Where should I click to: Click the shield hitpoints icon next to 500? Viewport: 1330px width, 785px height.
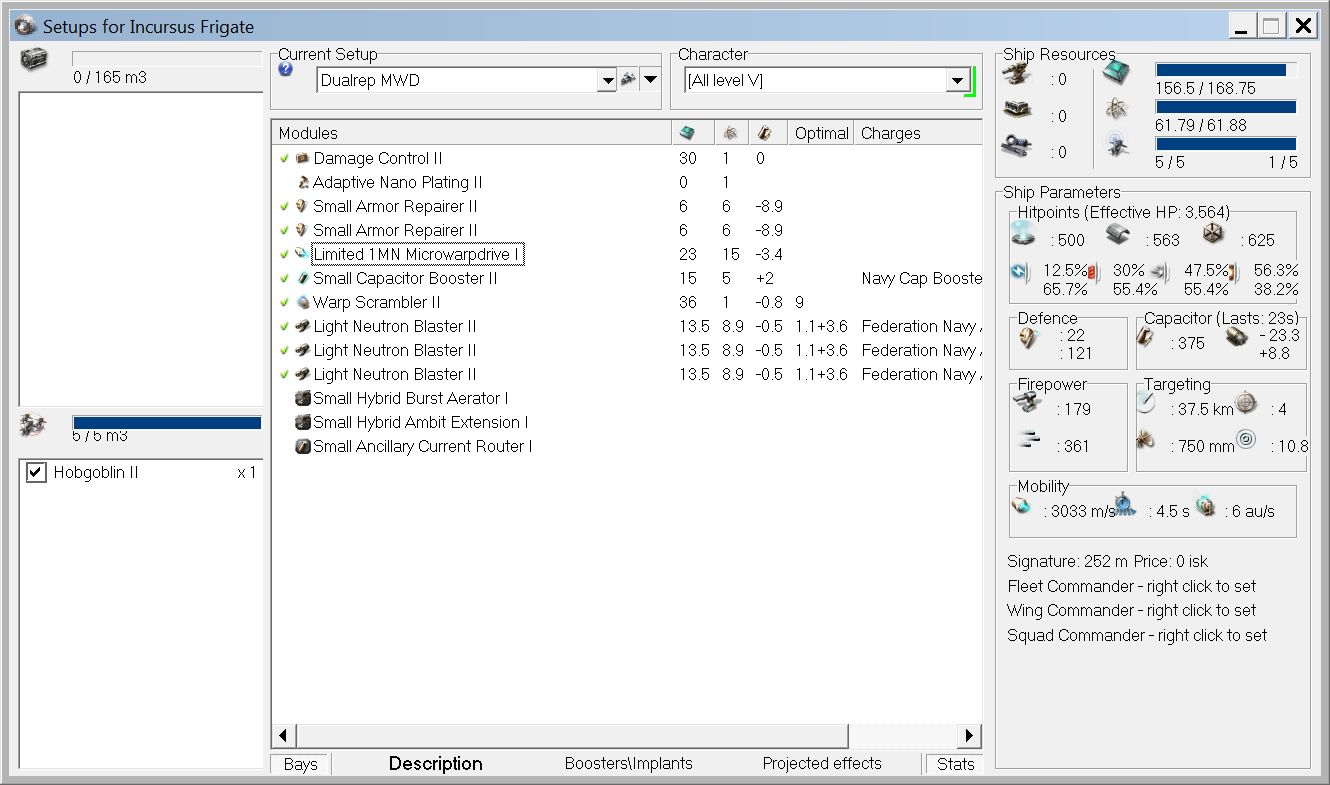click(1024, 234)
